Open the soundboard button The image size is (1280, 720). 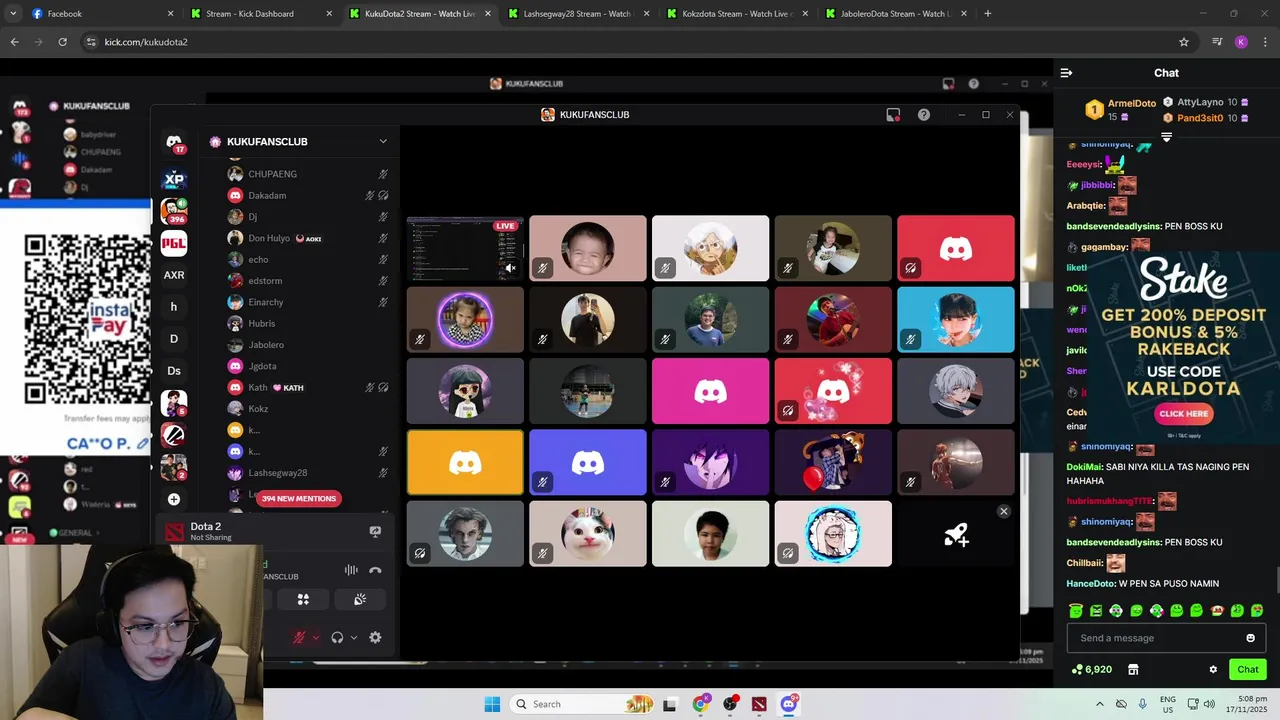pos(360,599)
